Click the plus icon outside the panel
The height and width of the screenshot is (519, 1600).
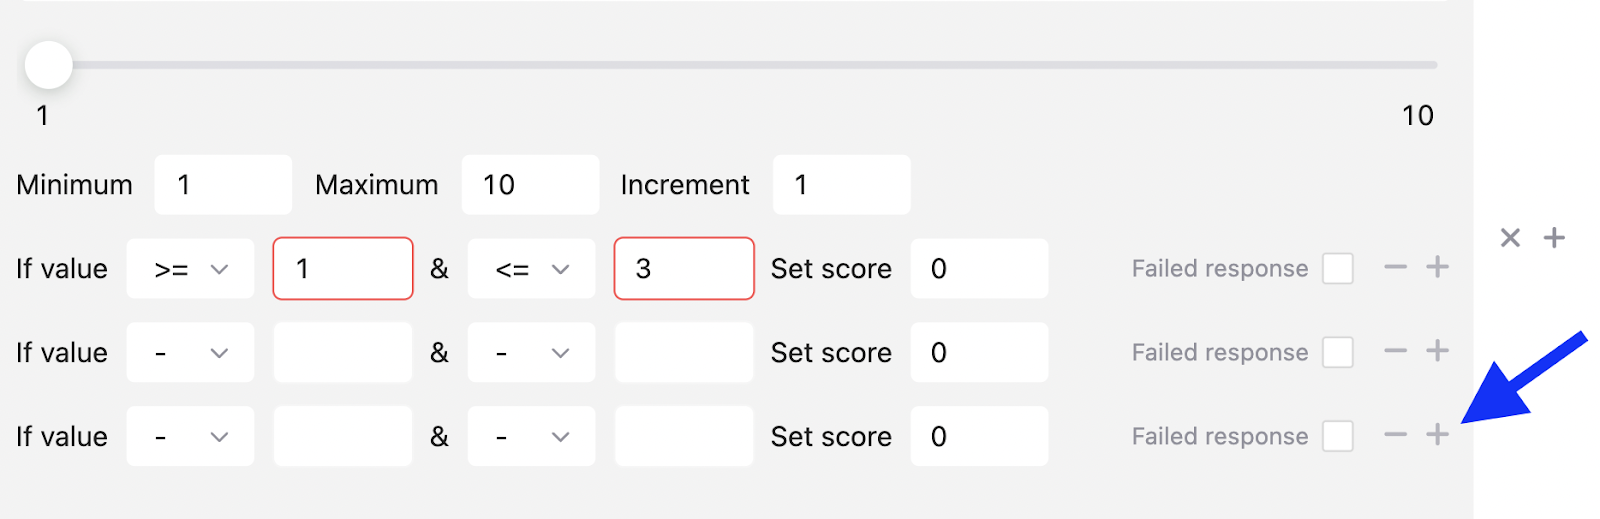(x=1554, y=238)
